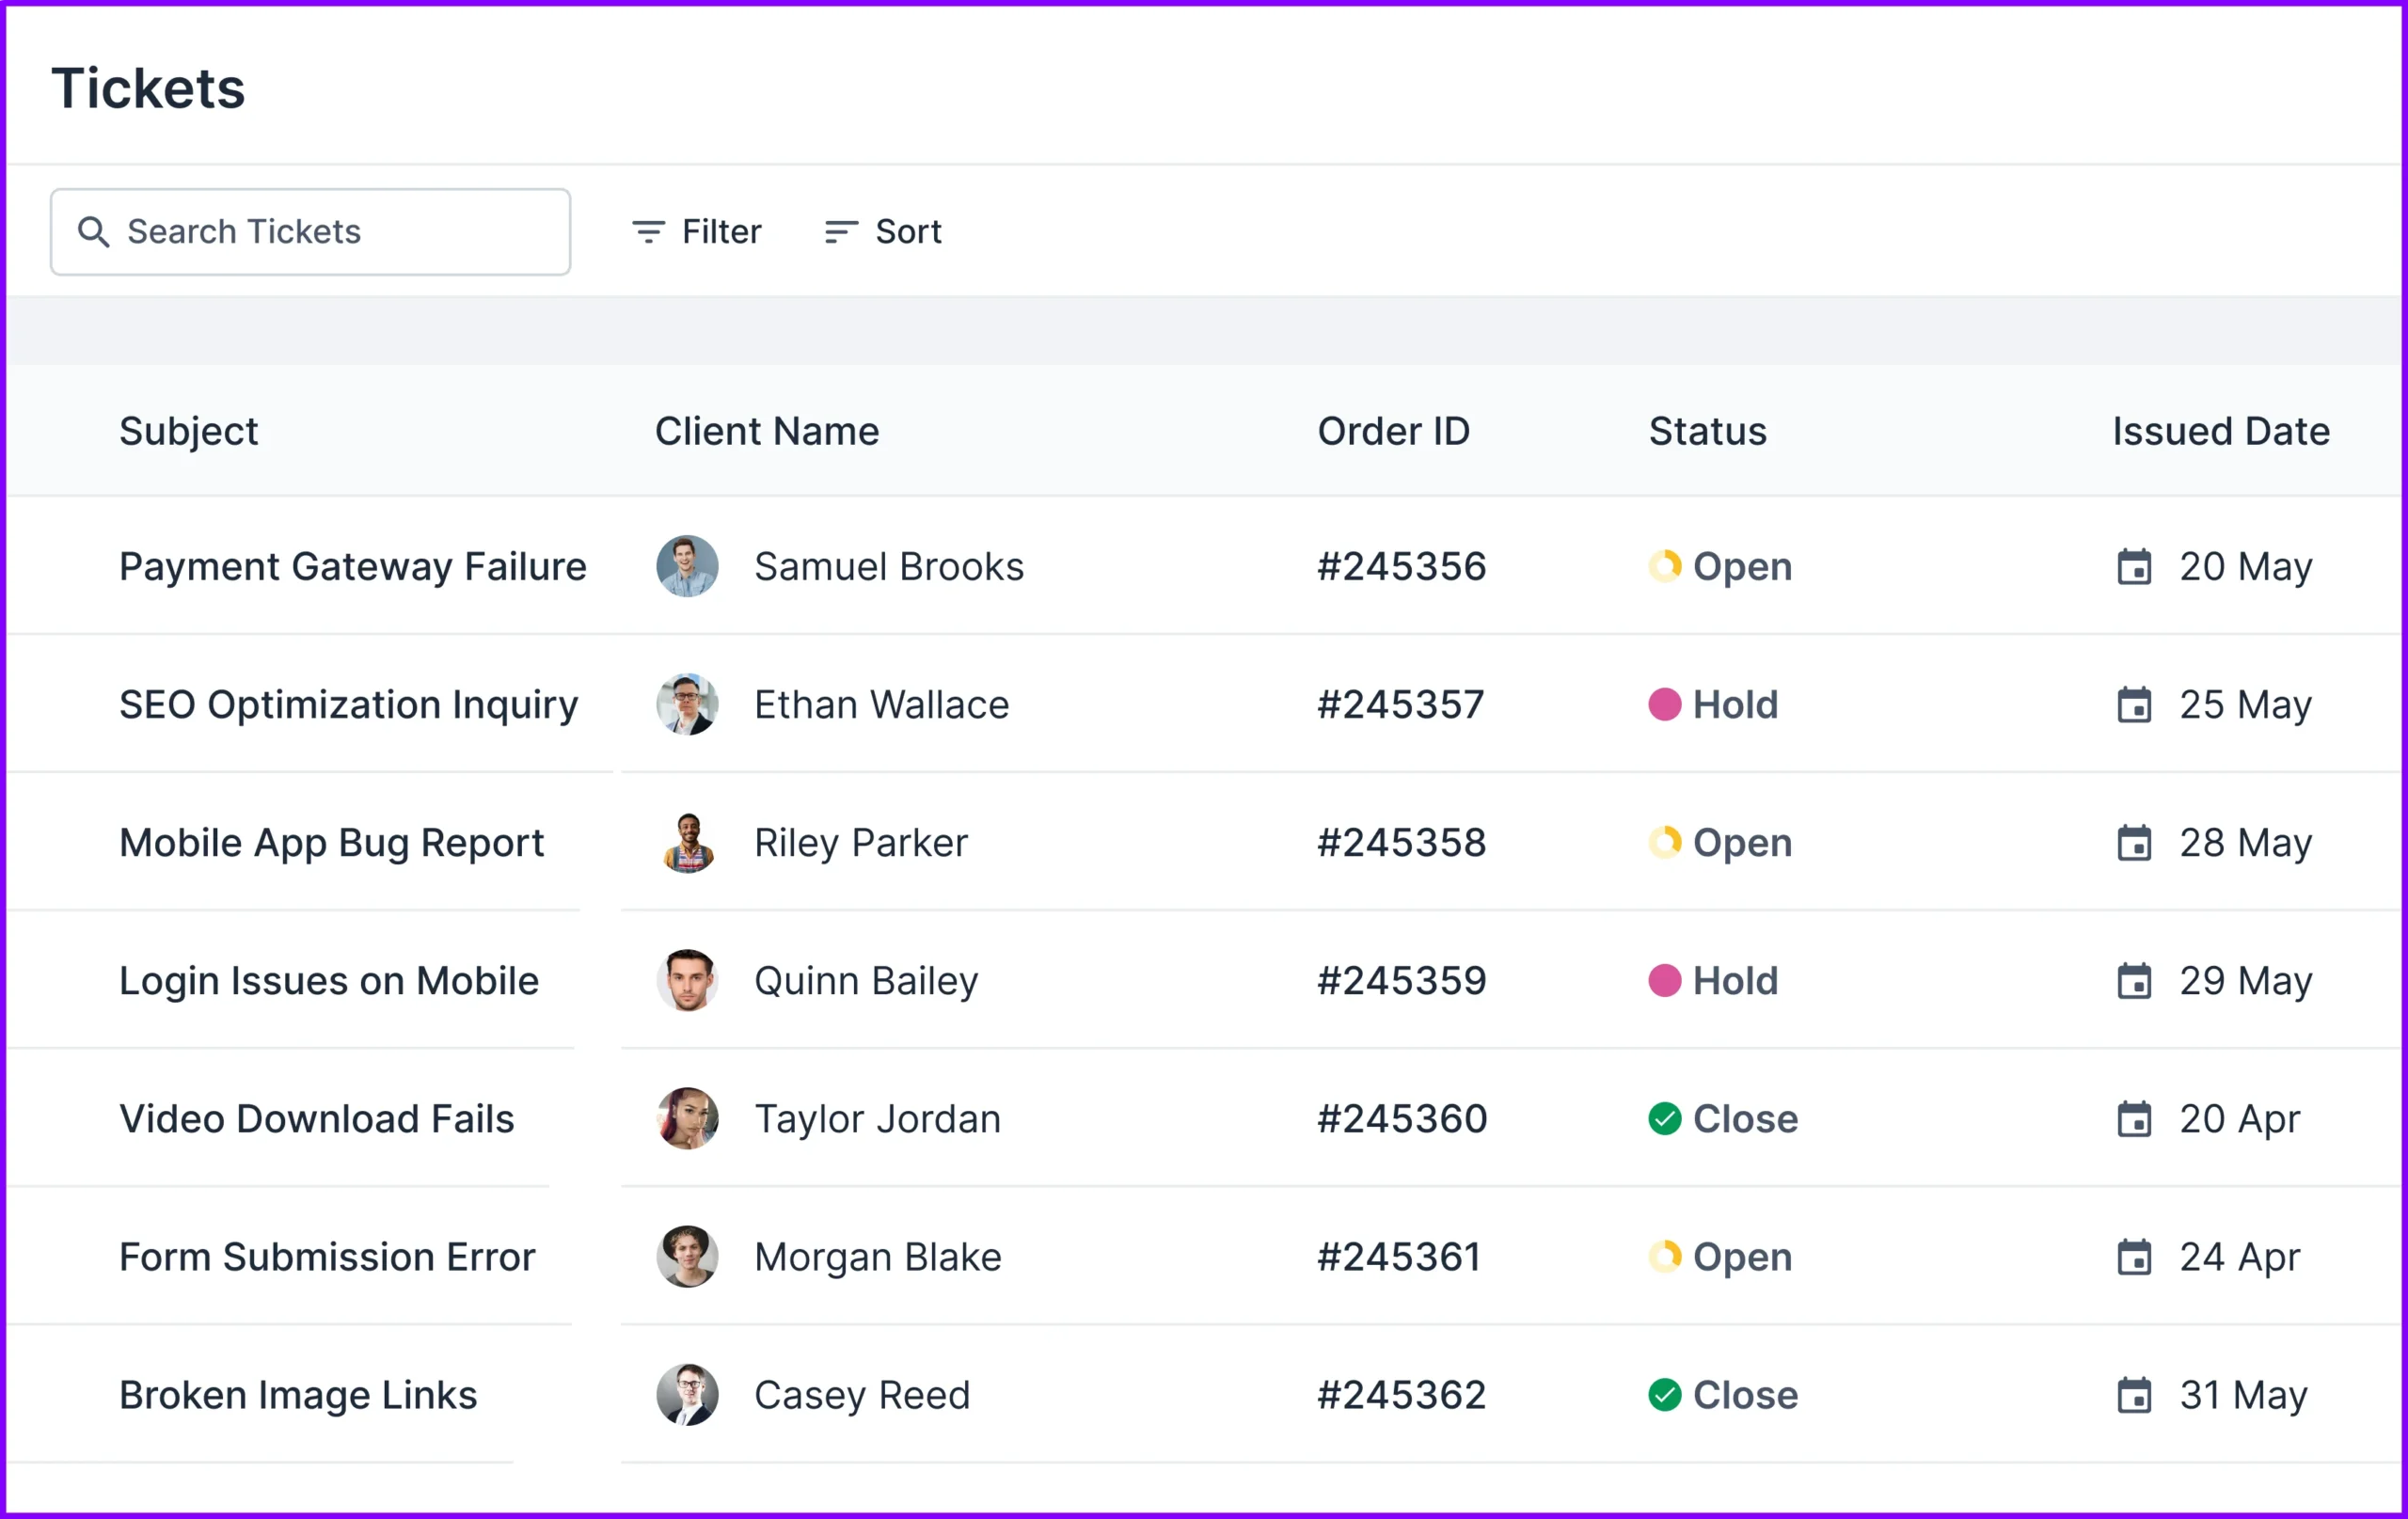
Task: Click the yellow Open status icon for Riley Parker
Action: [1664, 843]
